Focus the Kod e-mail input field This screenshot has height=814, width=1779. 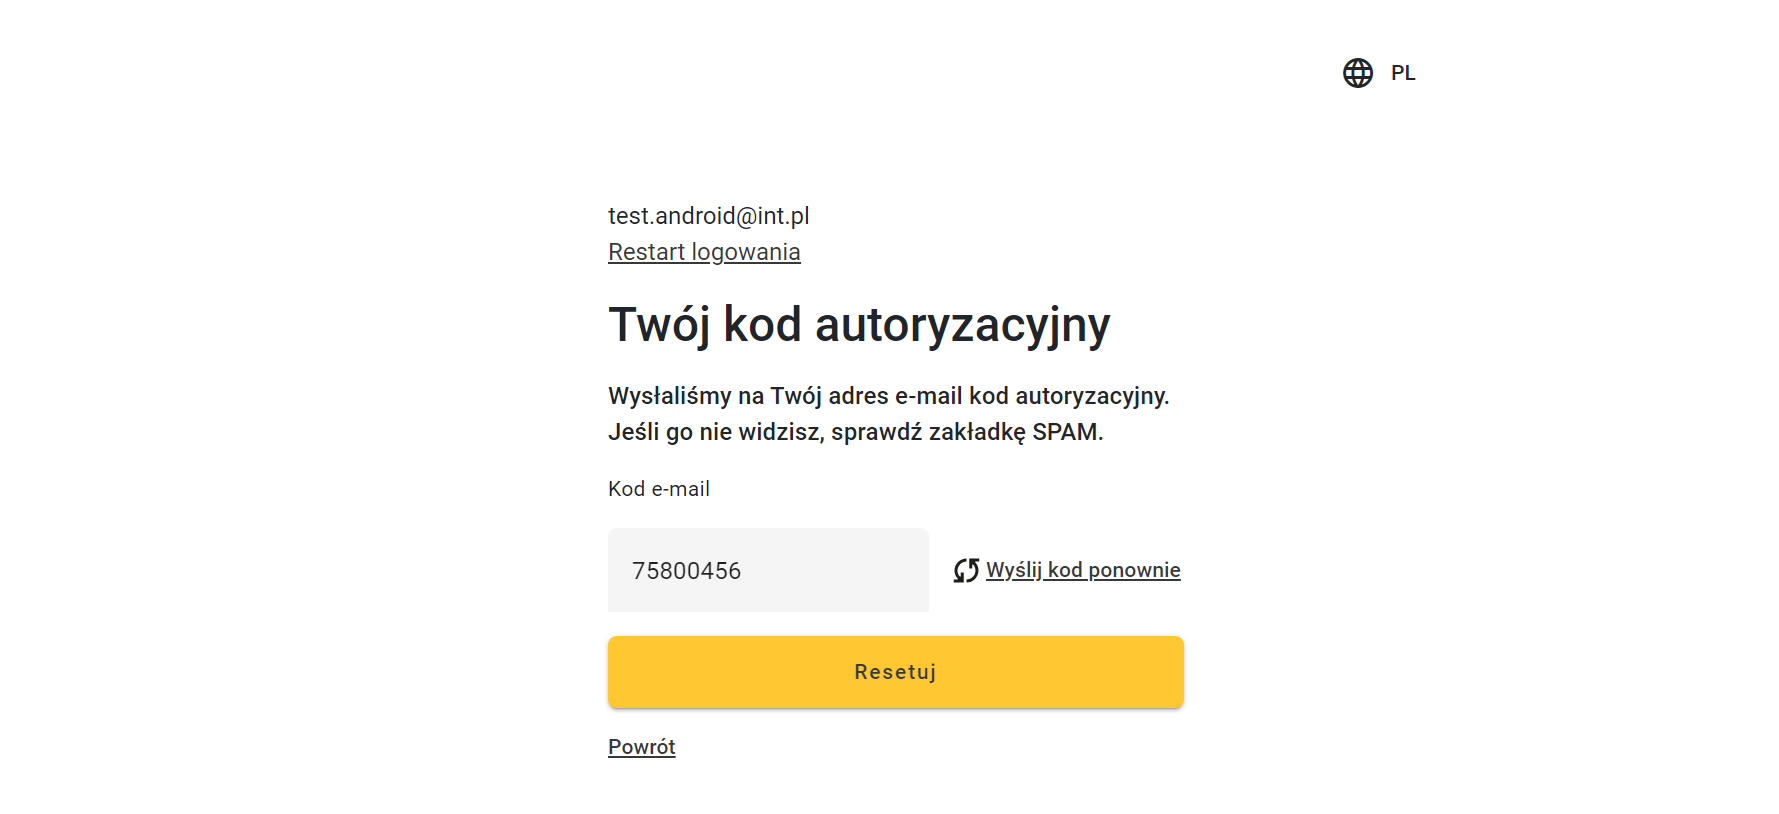[768, 570]
